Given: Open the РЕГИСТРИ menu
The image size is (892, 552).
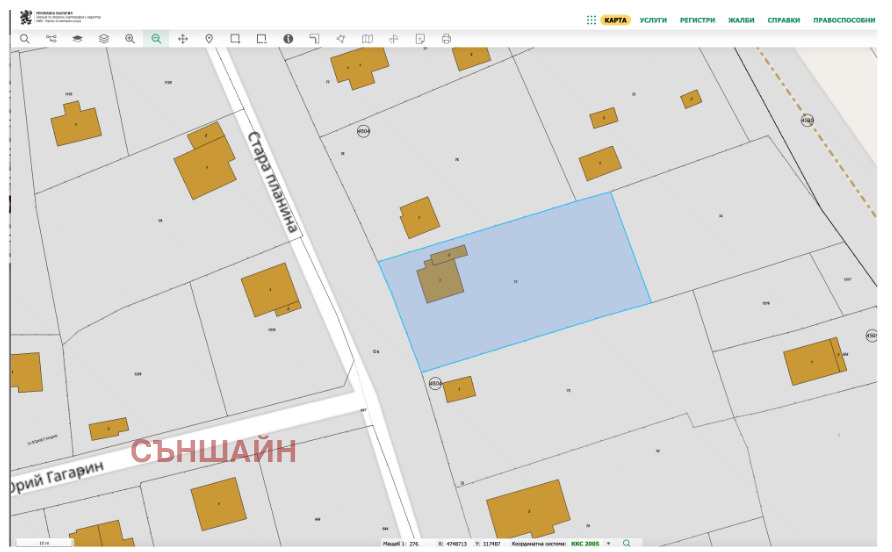Looking at the screenshot, I should [697, 19].
